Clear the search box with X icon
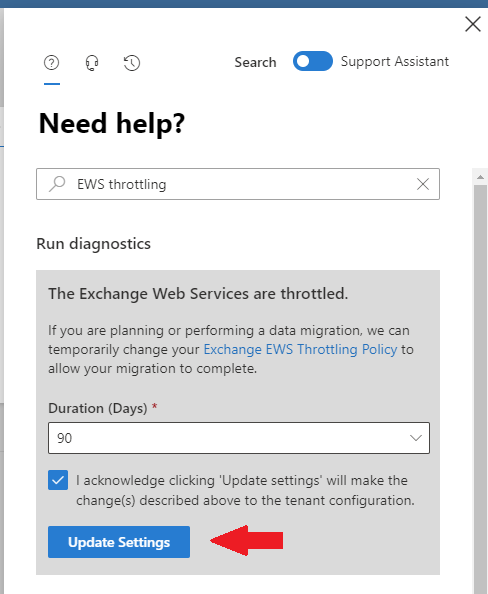 (423, 184)
